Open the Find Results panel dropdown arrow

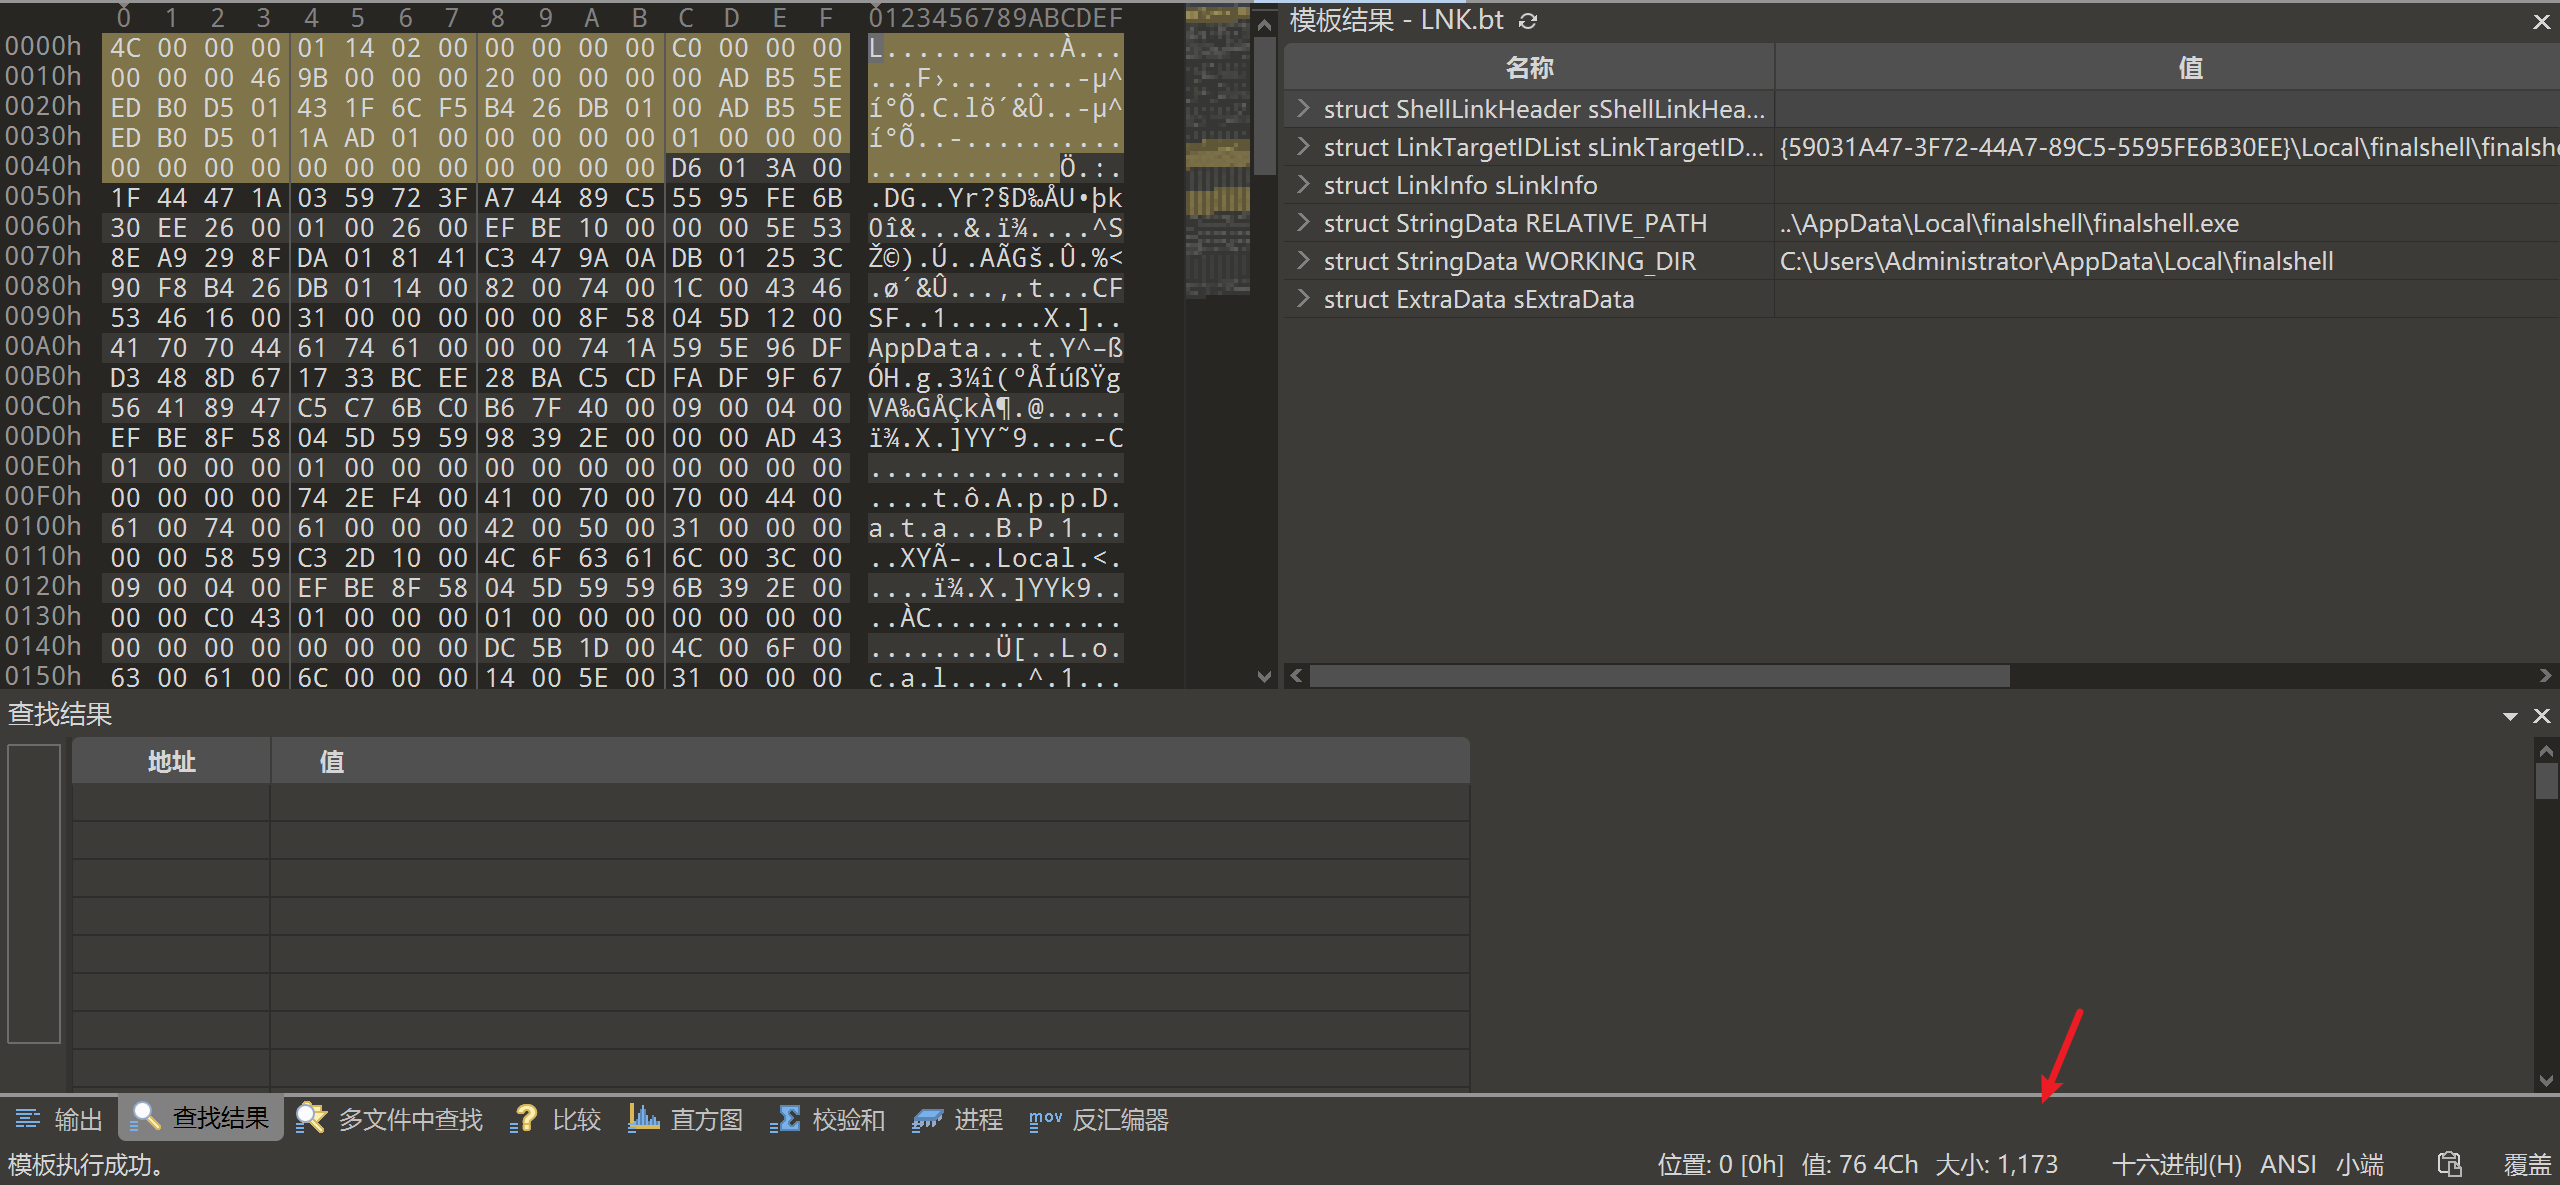click(x=2510, y=716)
